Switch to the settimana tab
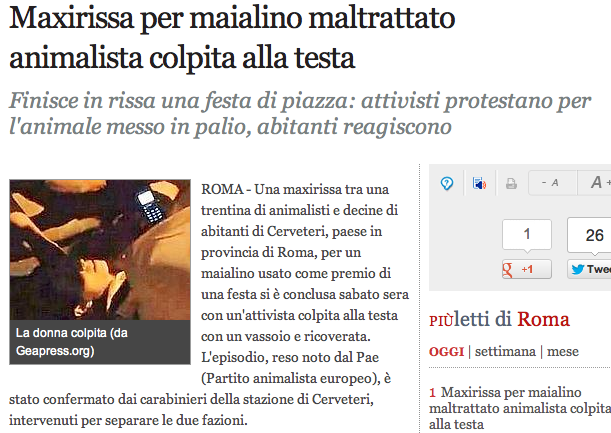The width and height of the screenshot is (611, 433). pyautogui.click(x=505, y=352)
